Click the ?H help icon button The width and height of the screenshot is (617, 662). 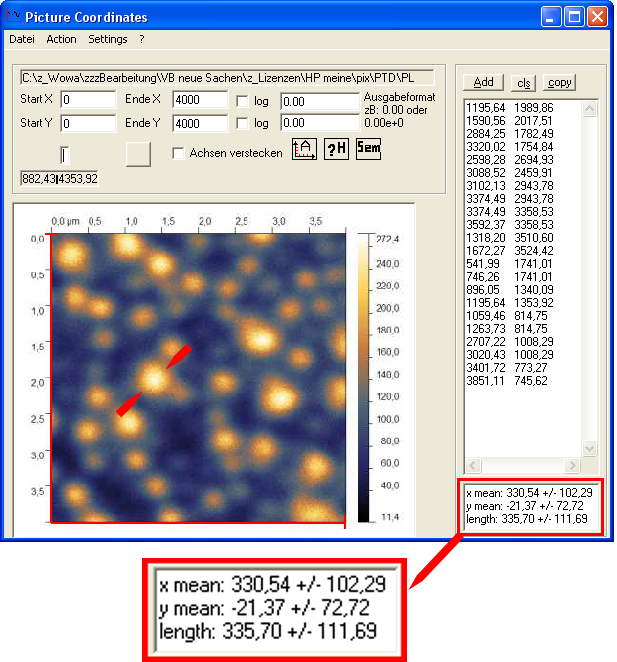pos(336,149)
